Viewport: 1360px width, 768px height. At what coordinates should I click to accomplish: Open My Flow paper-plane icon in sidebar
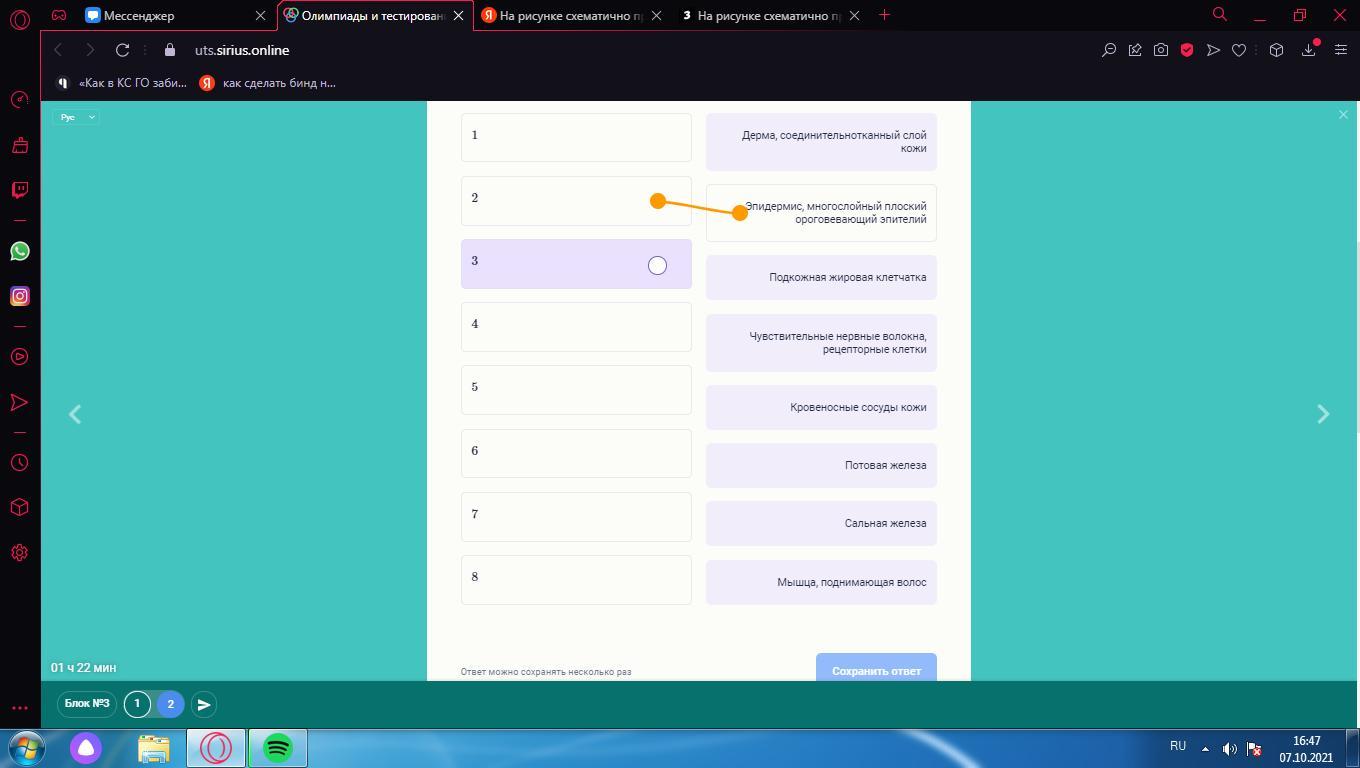tap(19, 402)
